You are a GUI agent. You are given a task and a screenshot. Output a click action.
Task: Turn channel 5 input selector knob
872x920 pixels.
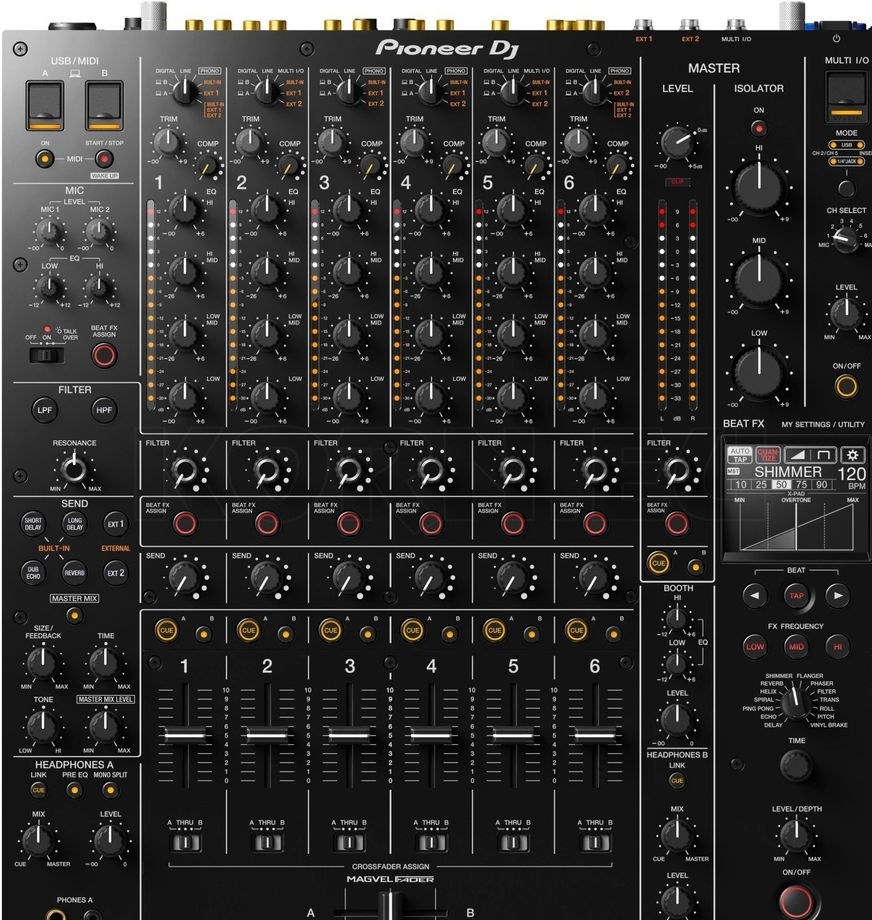[513, 90]
